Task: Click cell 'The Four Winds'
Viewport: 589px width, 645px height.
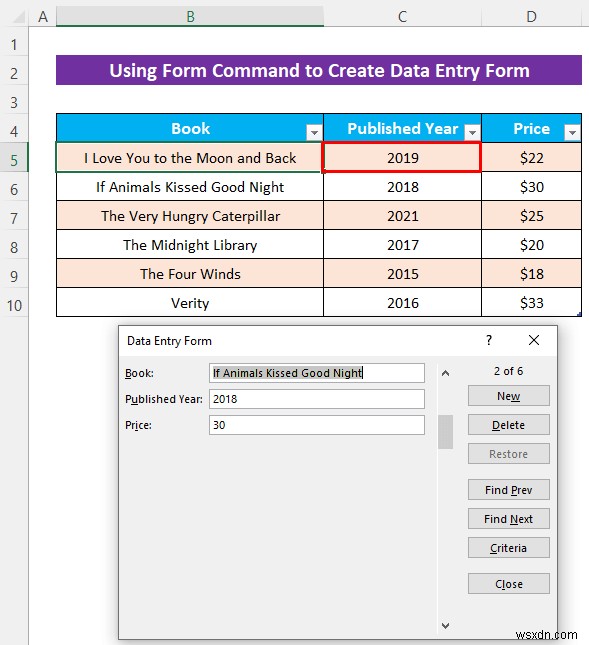Action: (190, 274)
